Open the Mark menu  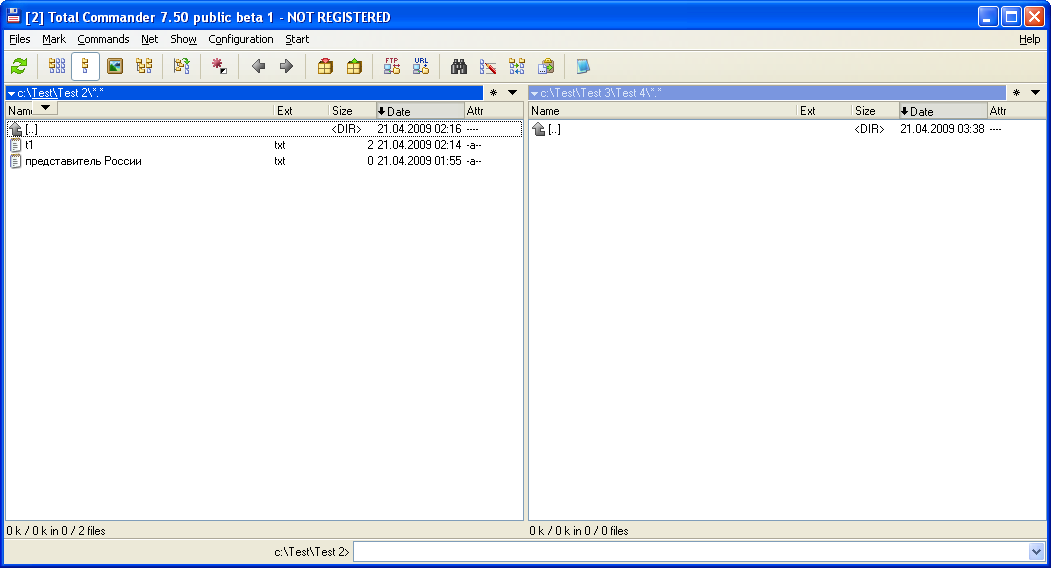click(54, 39)
